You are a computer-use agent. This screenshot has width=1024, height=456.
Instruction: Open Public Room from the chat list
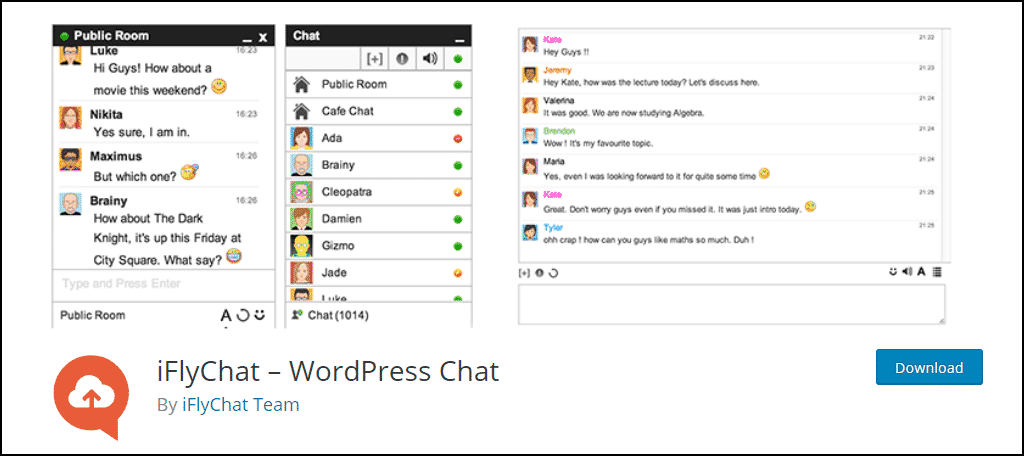click(x=379, y=84)
